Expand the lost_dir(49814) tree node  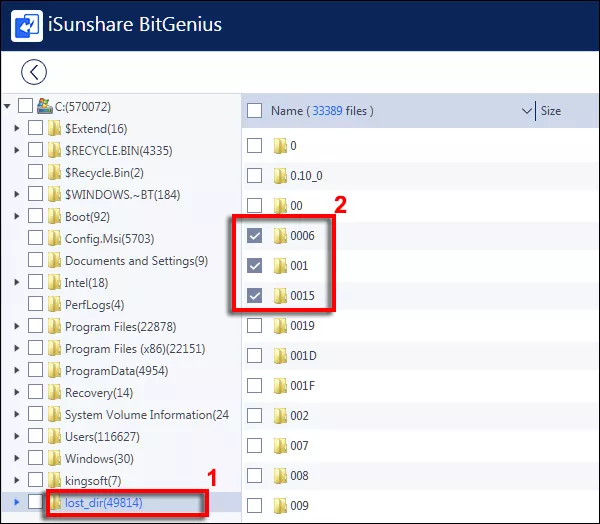click(x=16, y=502)
